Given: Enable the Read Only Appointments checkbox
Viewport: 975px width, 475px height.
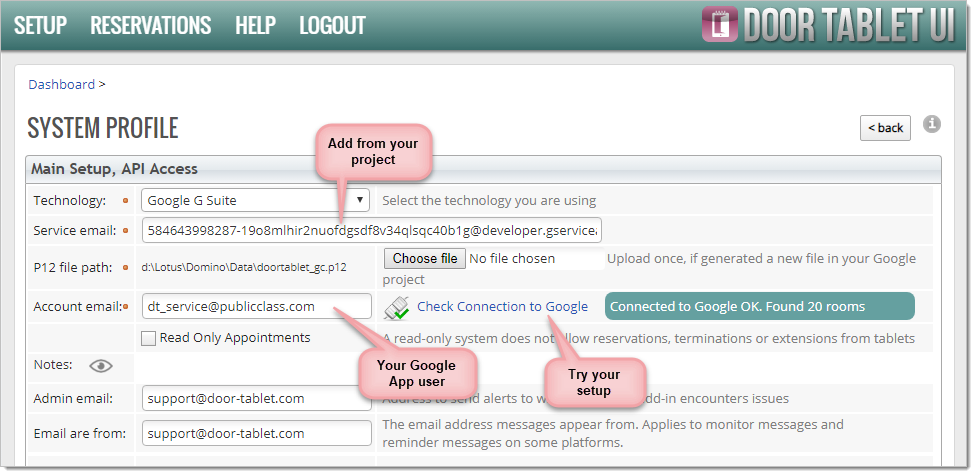Looking at the screenshot, I should [x=148, y=338].
